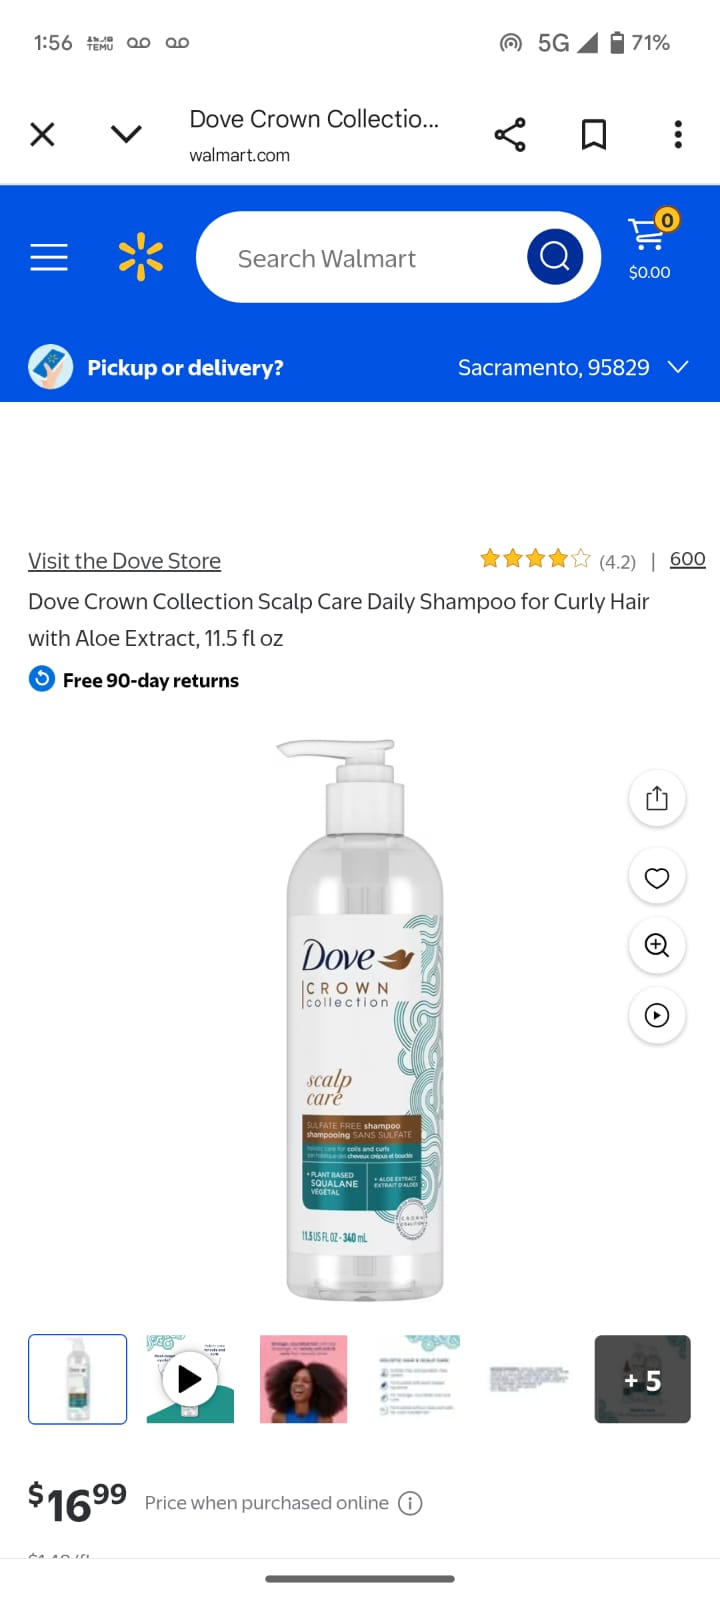The height and width of the screenshot is (1600, 720).
Task: Close the custom tab with X
Action: coord(42,134)
